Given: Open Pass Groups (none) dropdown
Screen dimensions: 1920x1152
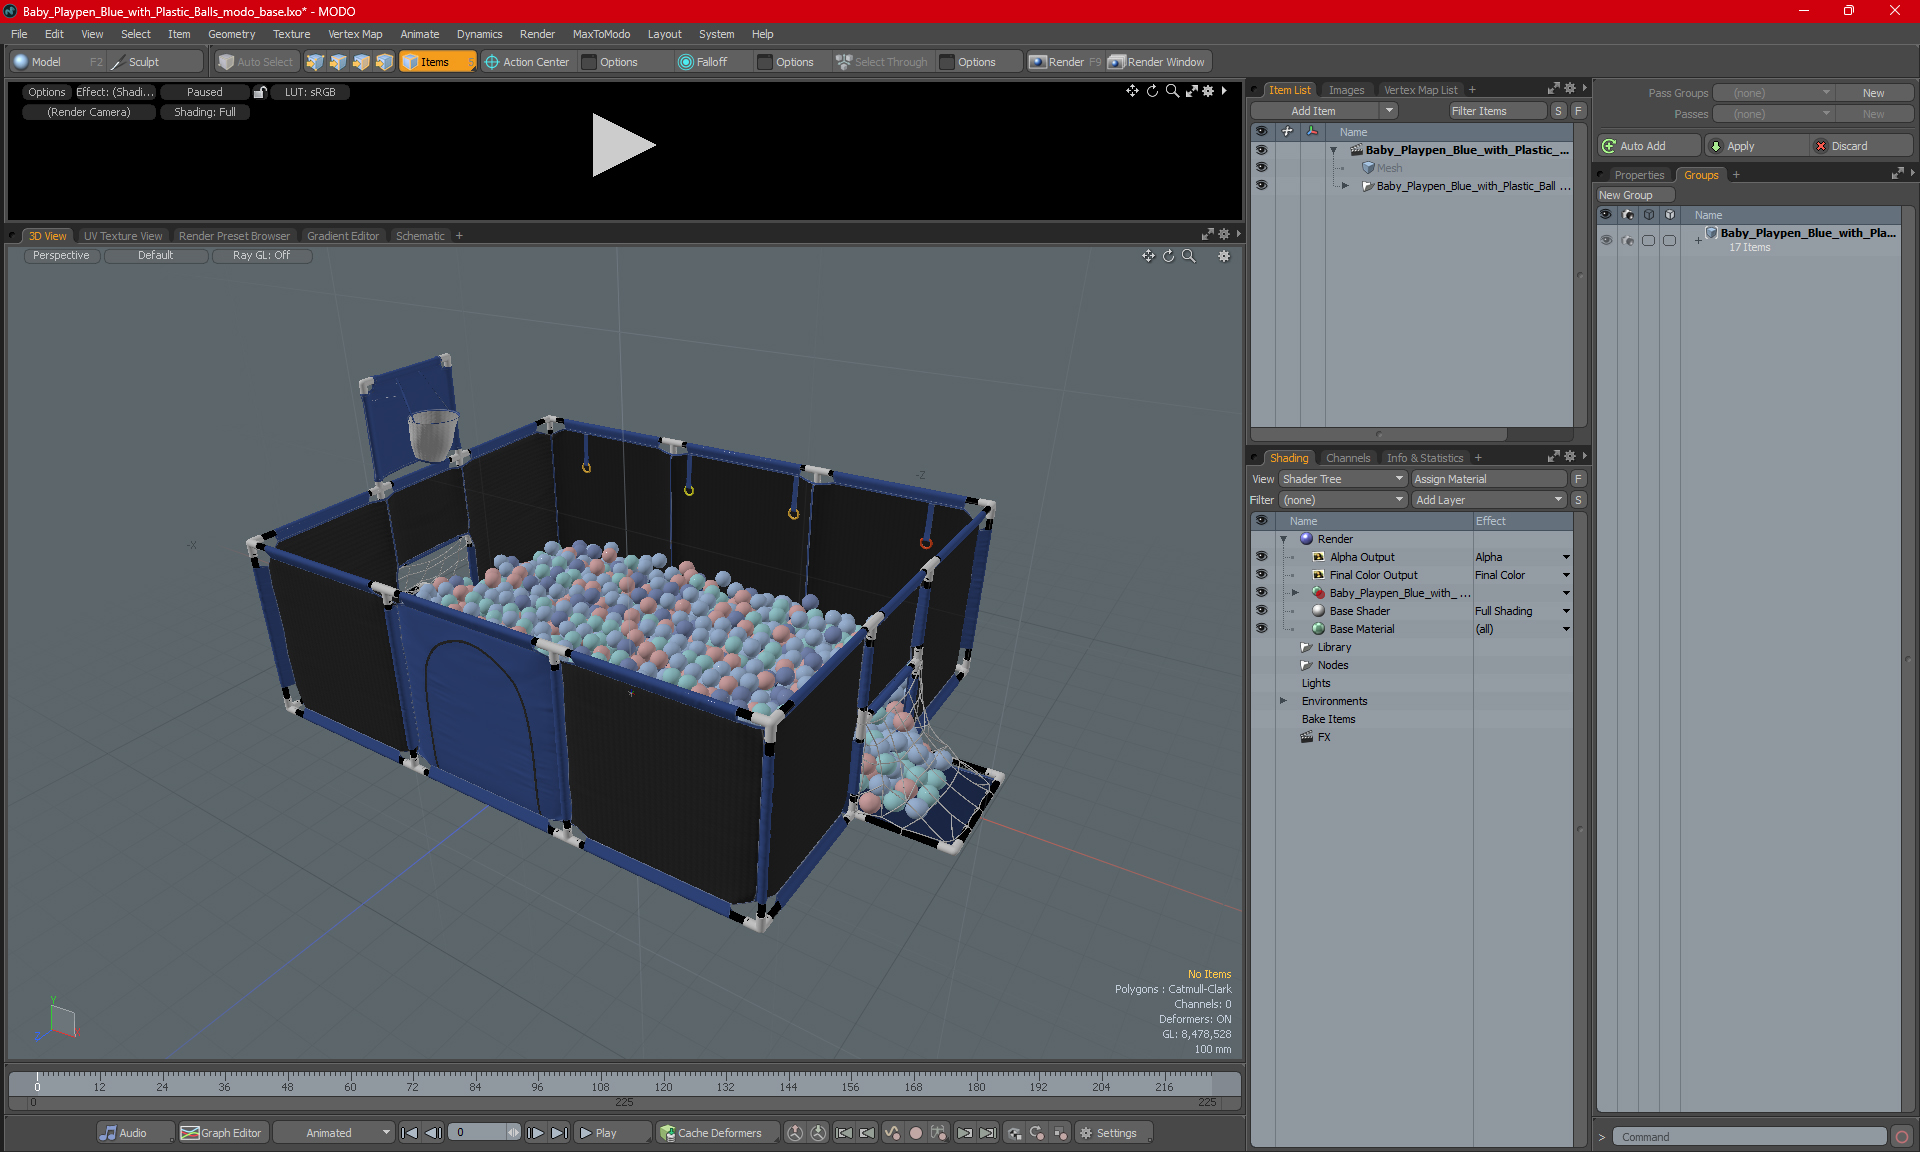Looking at the screenshot, I should pyautogui.click(x=1773, y=93).
